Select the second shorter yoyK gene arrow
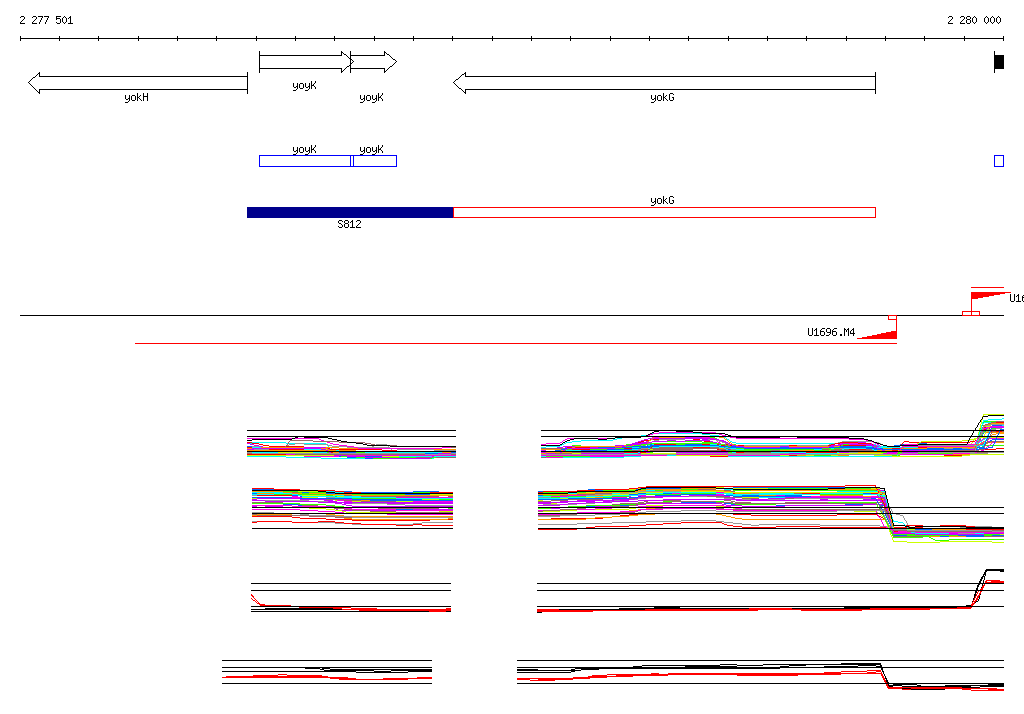The height and width of the screenshot is (714, 1024). coord(374,62)
